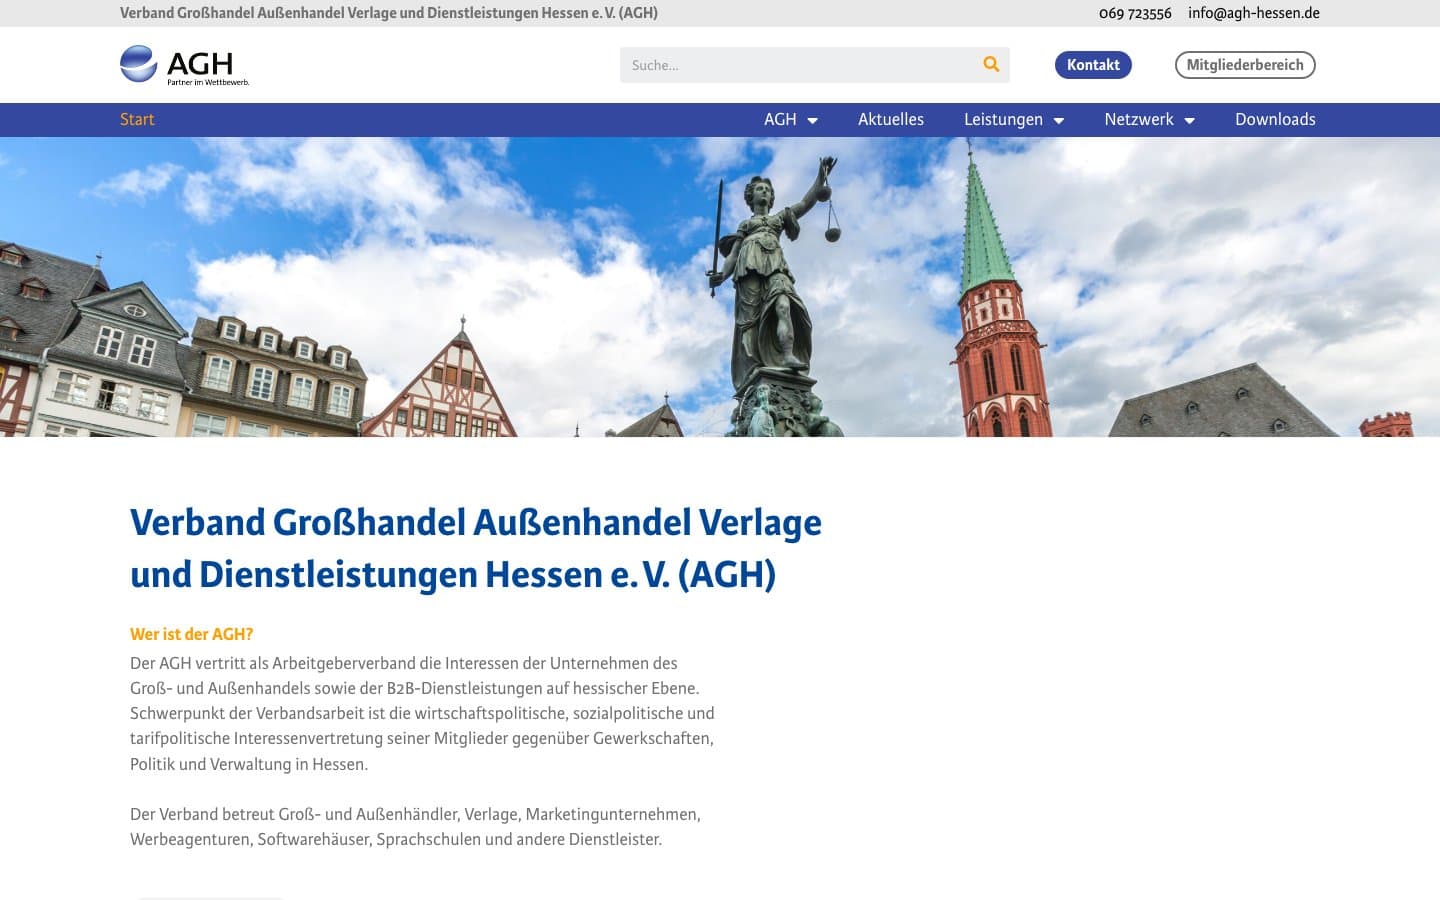Open the Mitgliederbereich button
The image size is (1440, 900).
(1245, 65)
